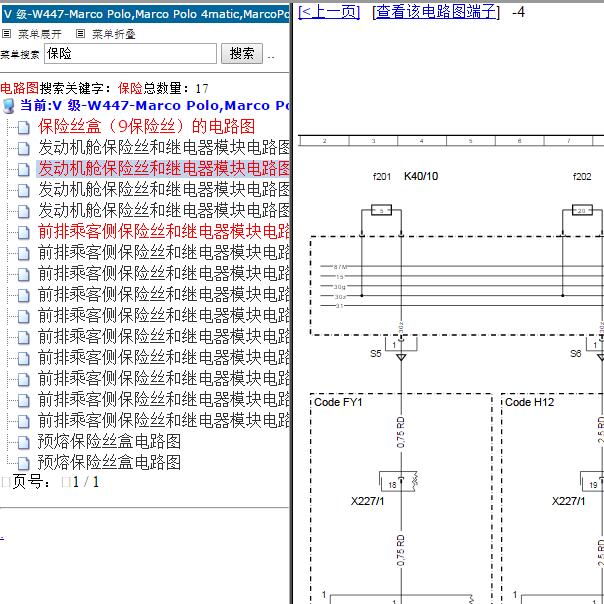Screen dimensions: 604x604
Task: Click connector pin 18 symbol
Action: [398, 482]
